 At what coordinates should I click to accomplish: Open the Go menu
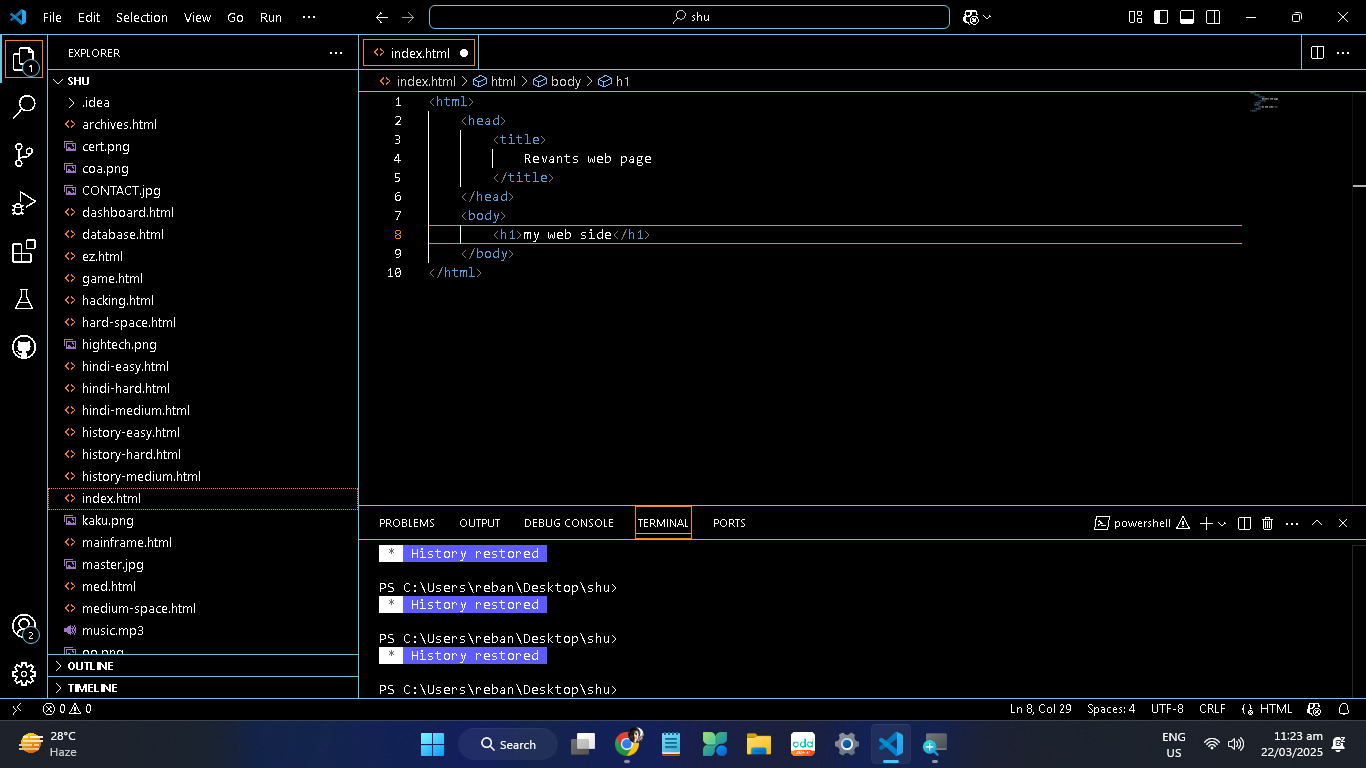pyautogui.click(x=235, y=17)
